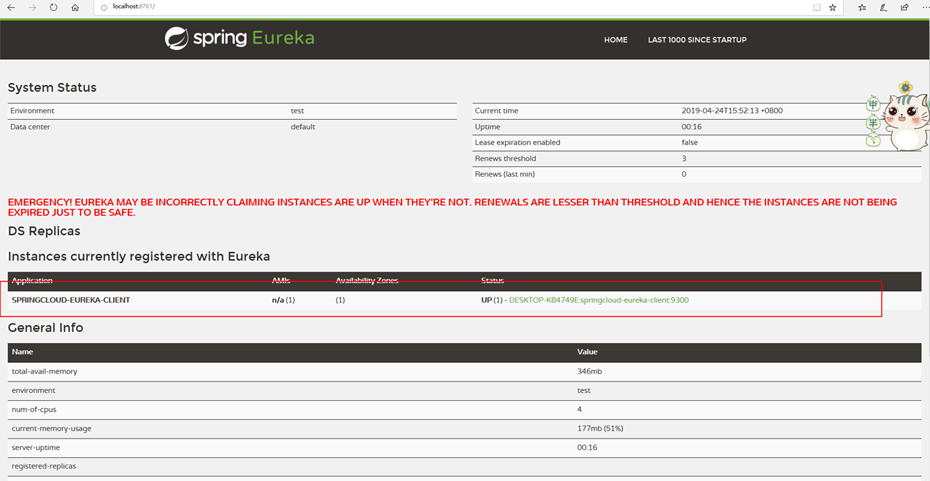Click the flower gear icon above cat
Viewport: 930px width, 481px height.
(x=906, y=88)
